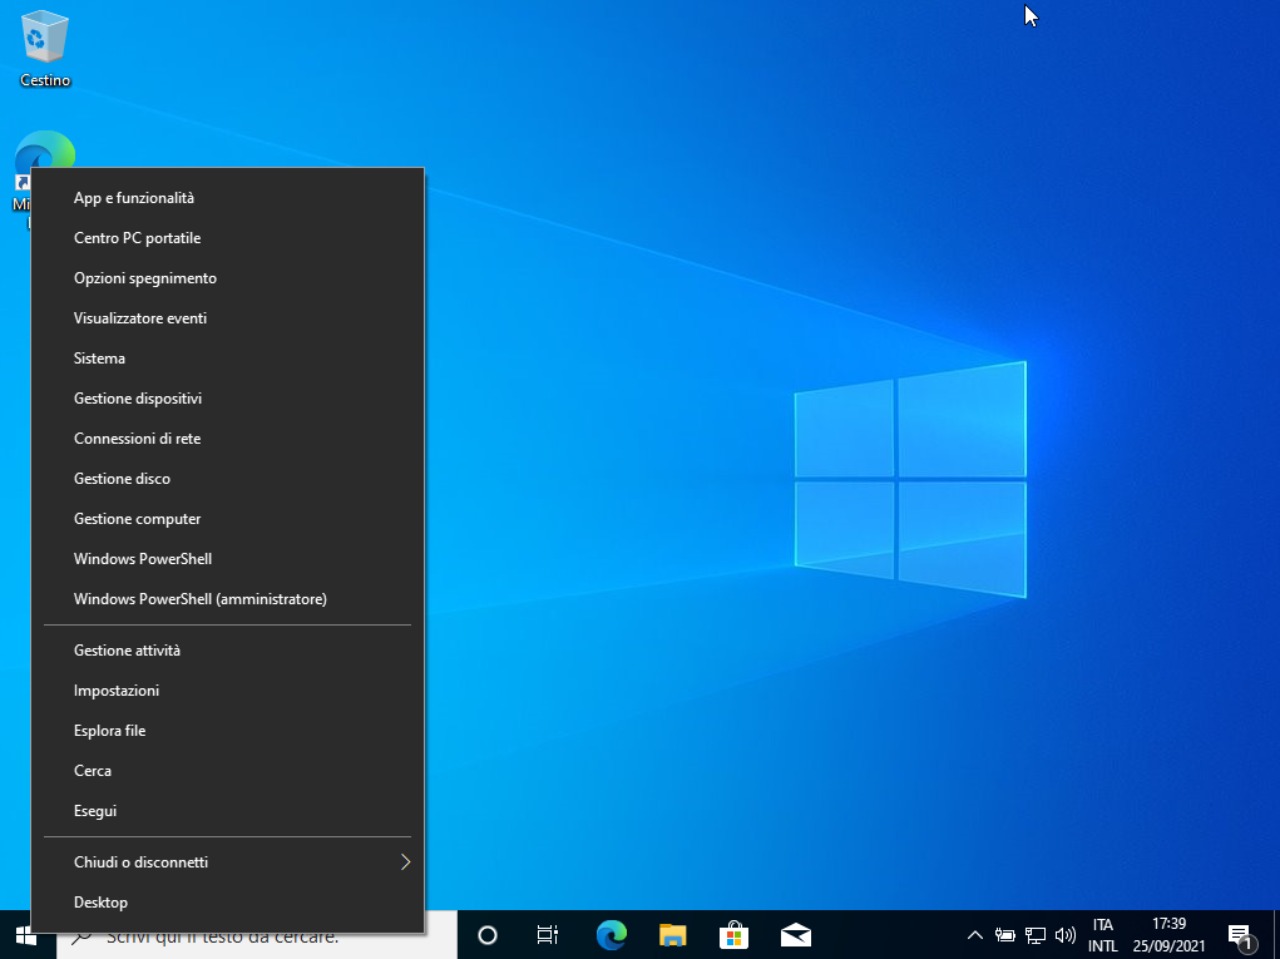Show hidden tray icons chevron
Viewport: 1280px width, 959px height.
coord(974,935)
